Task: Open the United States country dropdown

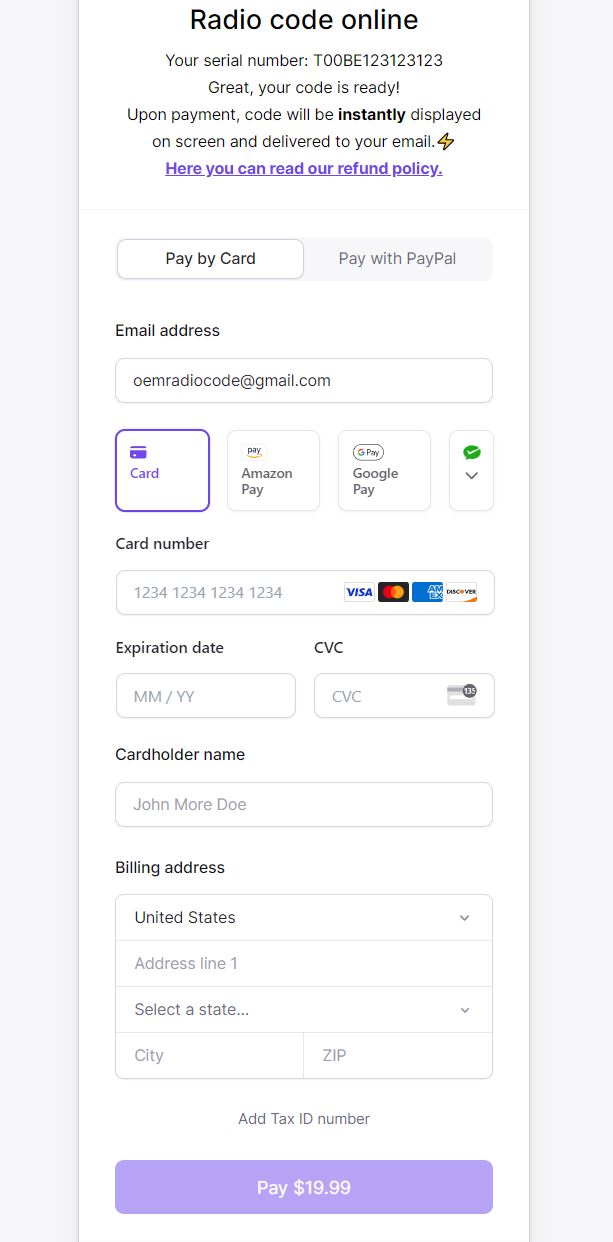Action: click(x=303, y=917)
